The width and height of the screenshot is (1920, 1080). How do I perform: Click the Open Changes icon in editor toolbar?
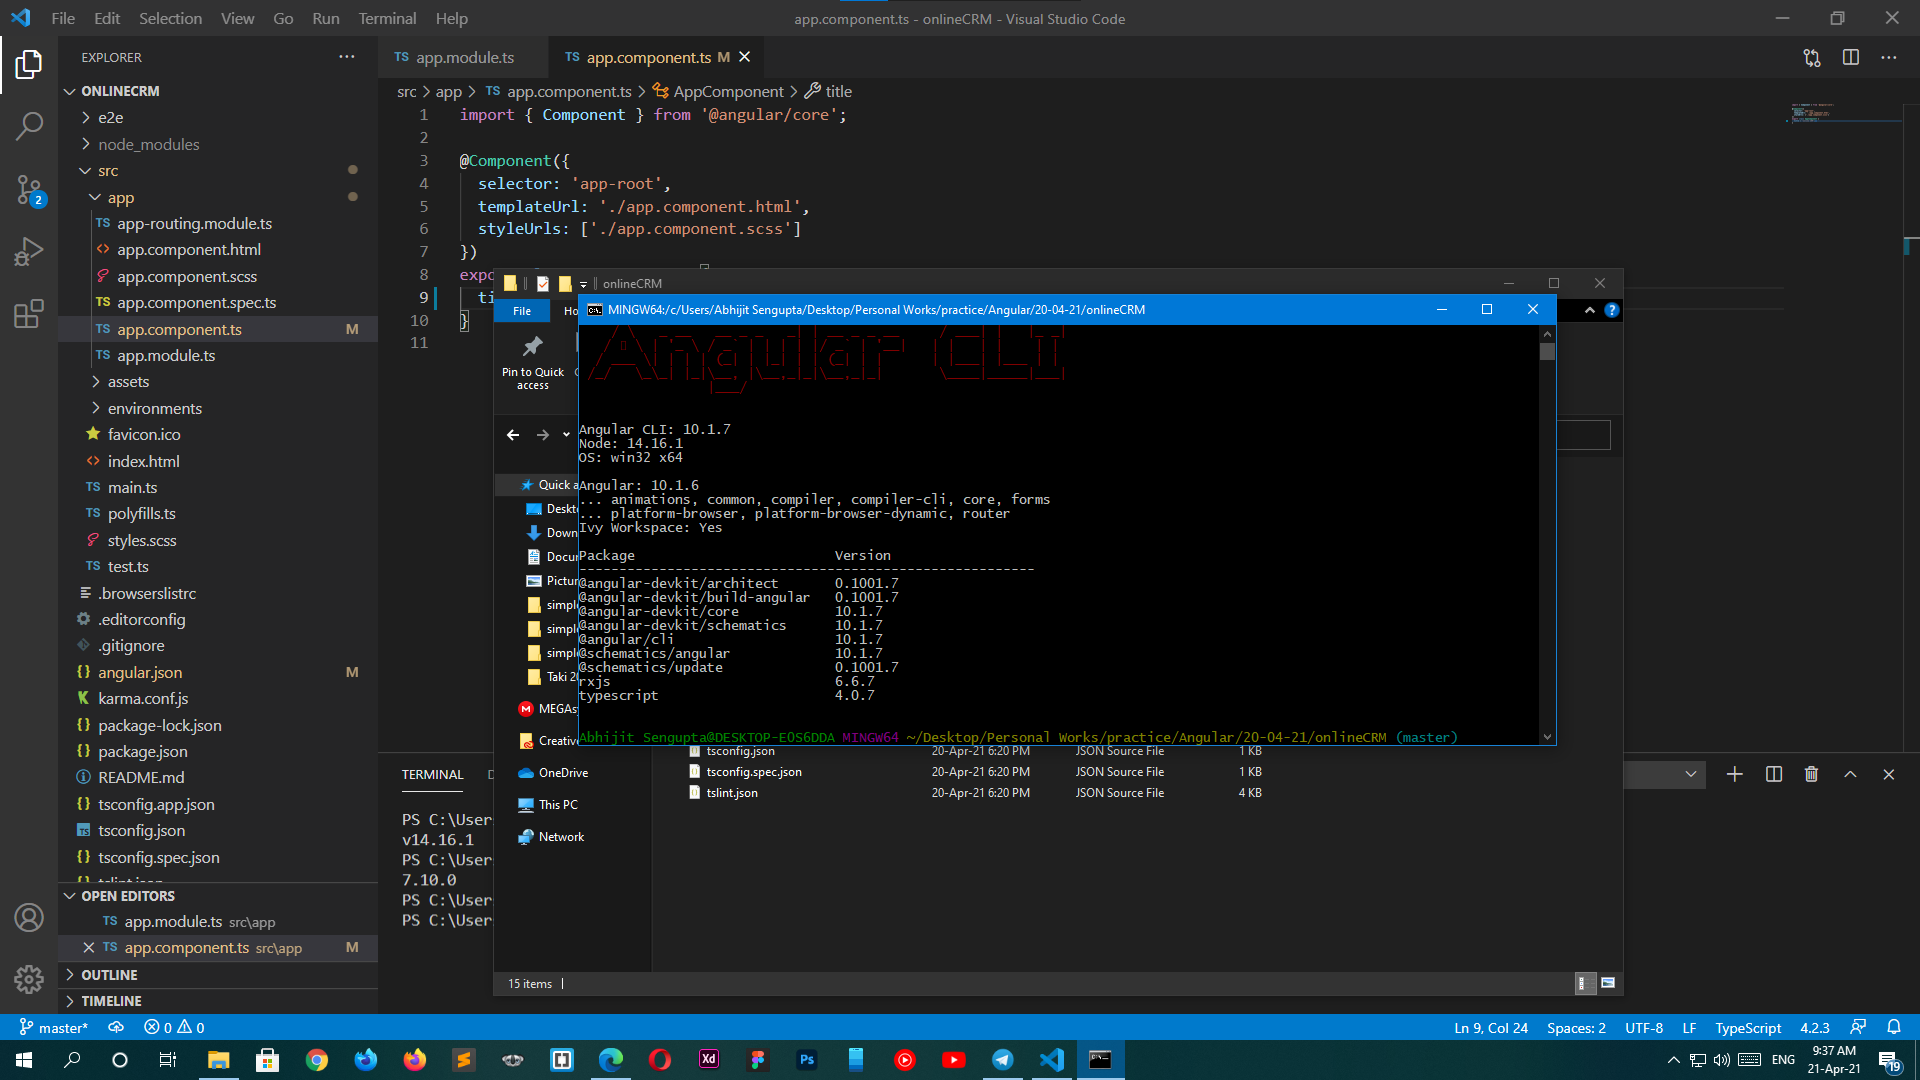pyautogui.click(x=1812, y=58)
